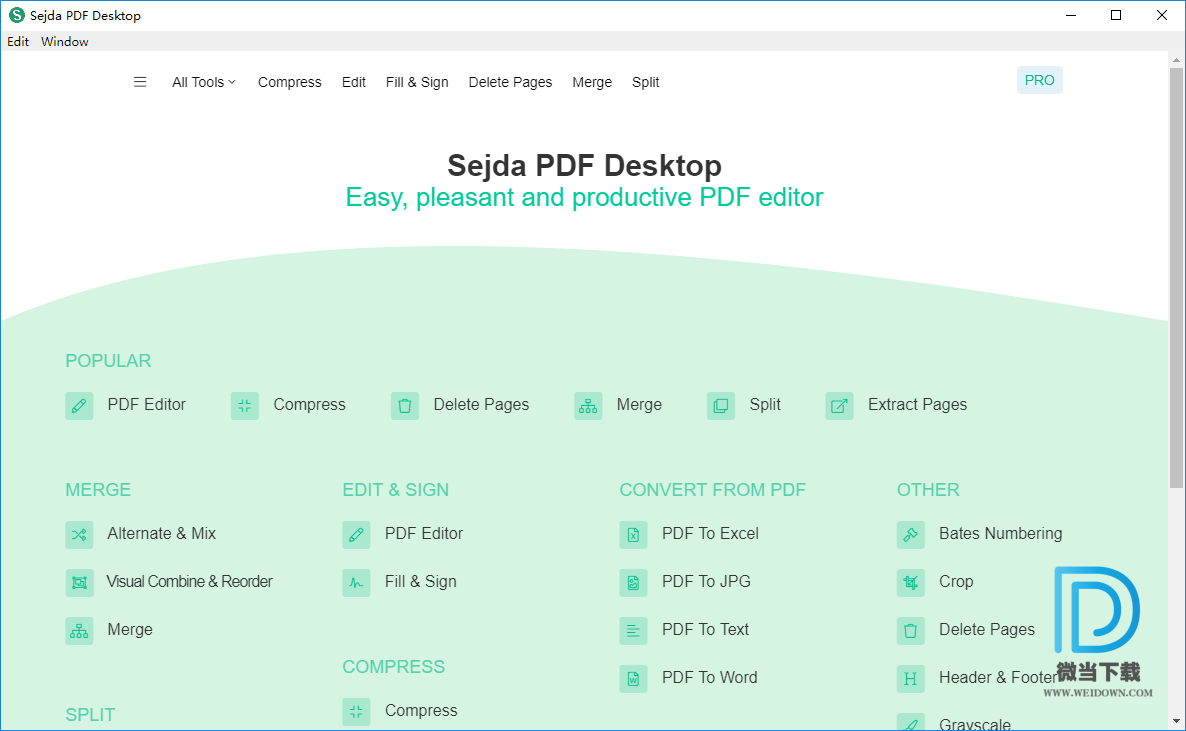Click the Sejda app logo in title bar
Viewport: 1186px width, 731px height.
click(17, 15)
